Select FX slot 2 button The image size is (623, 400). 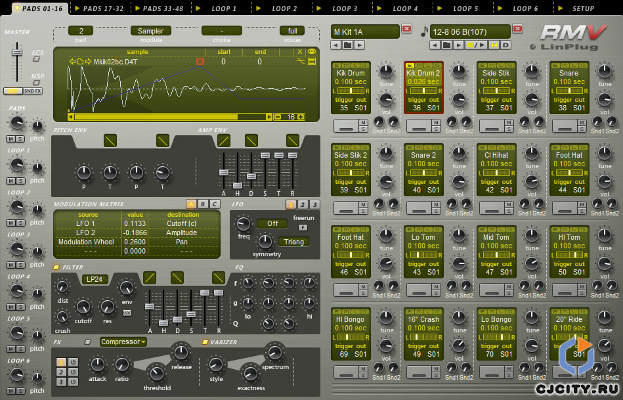61,372
